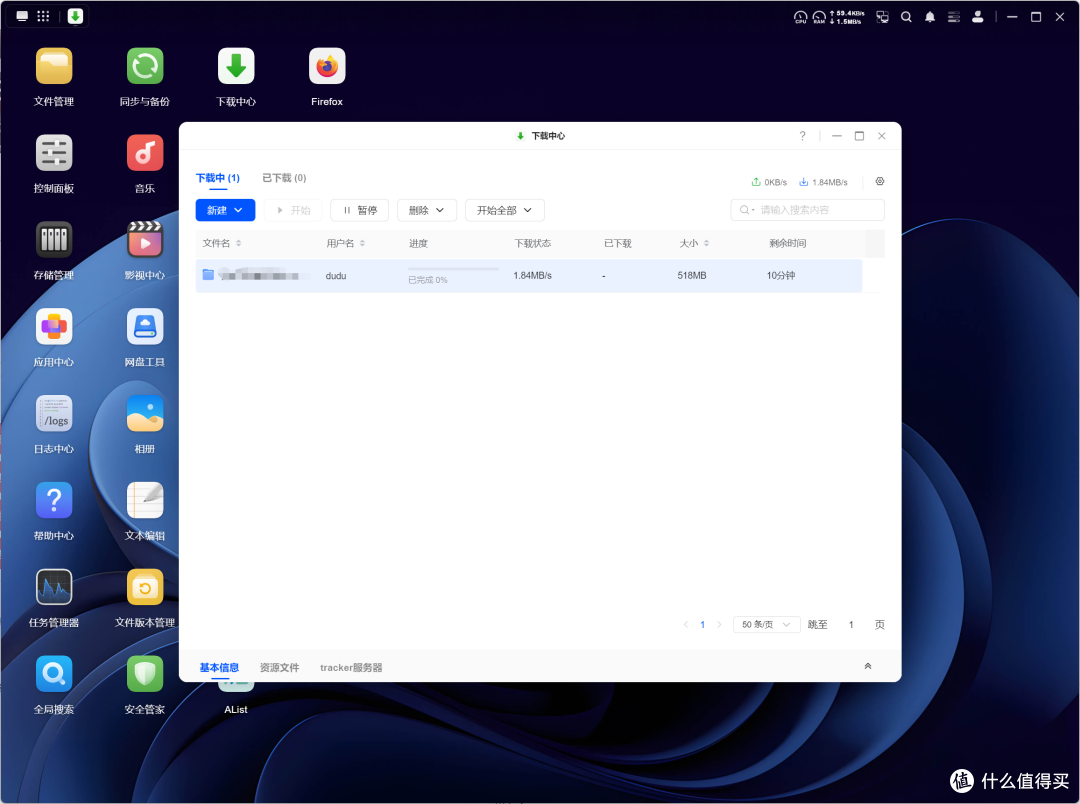Click the CPU usage indicator
This screenshot has width=1080, height=804.
click(800, 17)
